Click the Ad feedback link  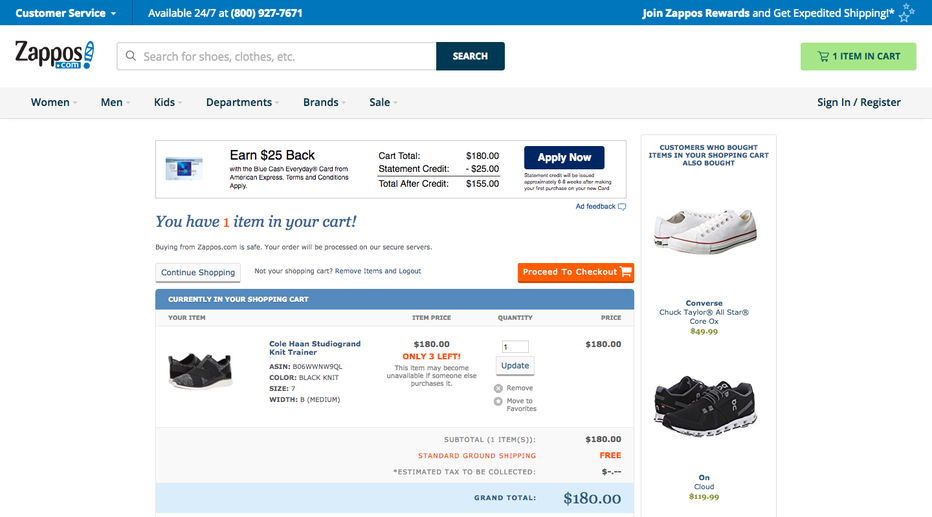tap(596, 207)
